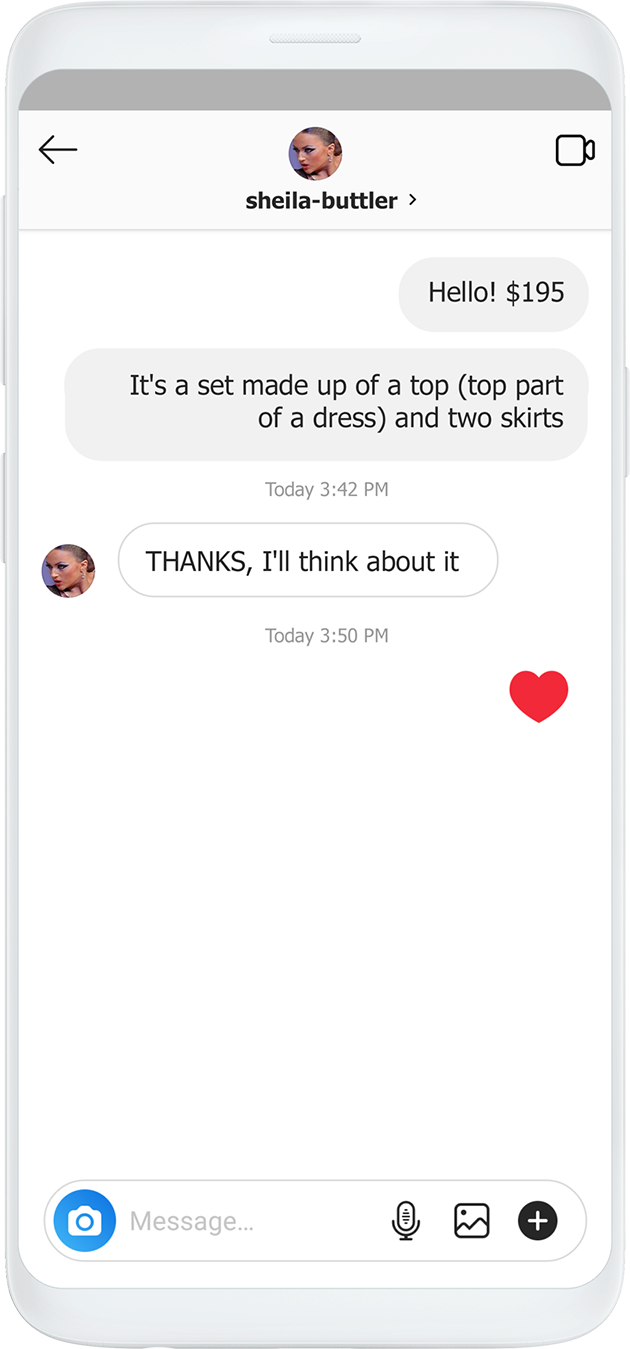
Task: Tap the Today 3:42 PM timestamp
Action: tap(326, 489)
